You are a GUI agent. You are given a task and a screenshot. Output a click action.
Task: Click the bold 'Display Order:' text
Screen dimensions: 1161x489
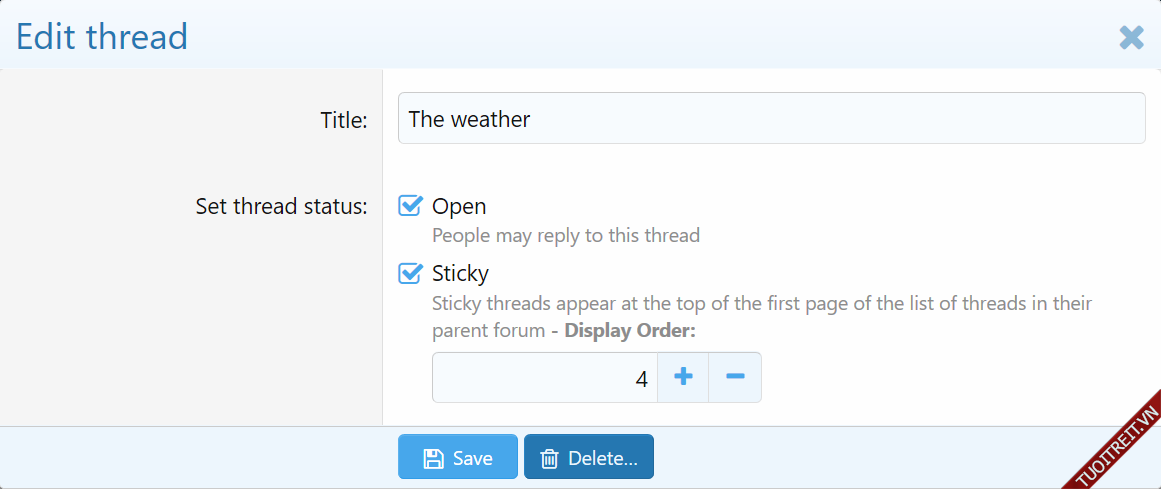click(x=629, y=330)
